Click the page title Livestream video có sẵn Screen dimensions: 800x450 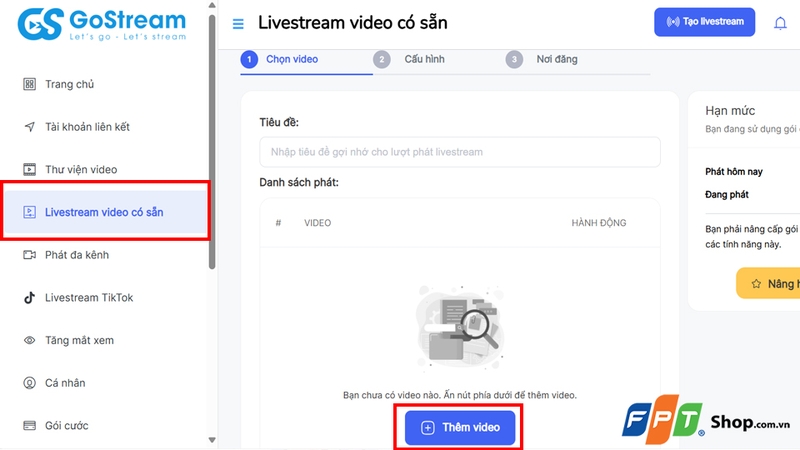tap(353, 23)
